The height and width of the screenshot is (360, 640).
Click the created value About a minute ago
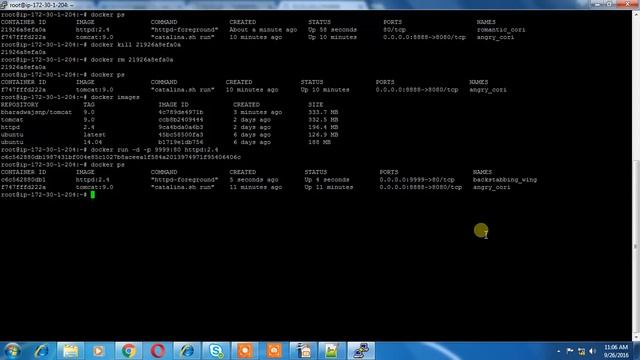click(x=263, y=30)
